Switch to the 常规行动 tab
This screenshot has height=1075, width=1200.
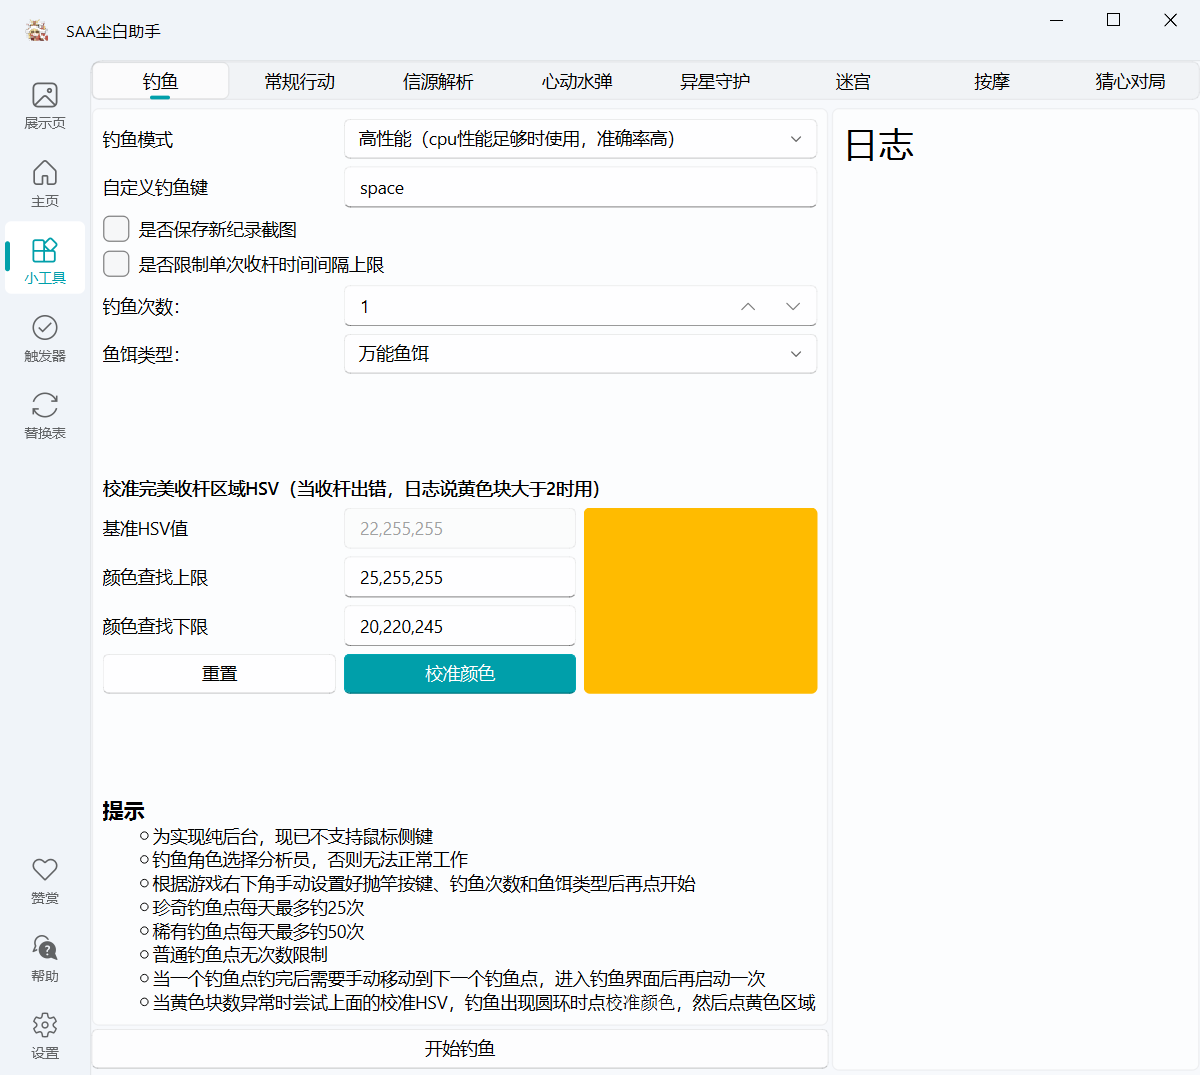point(299,81)
